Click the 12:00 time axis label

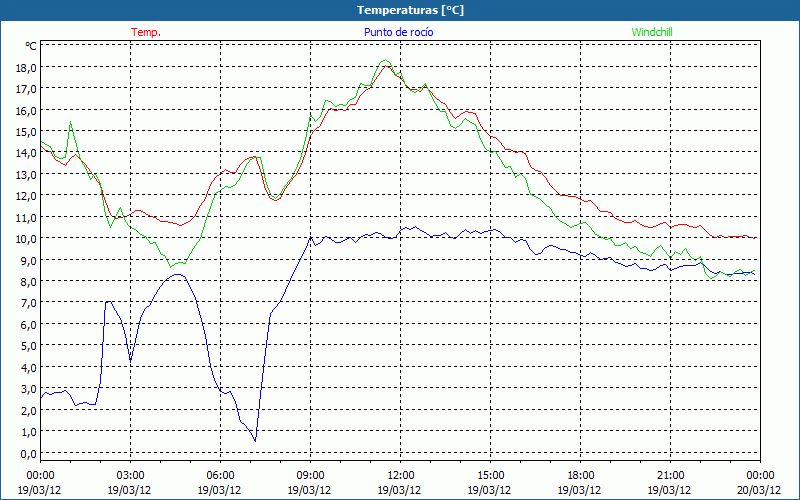(401, 475)
